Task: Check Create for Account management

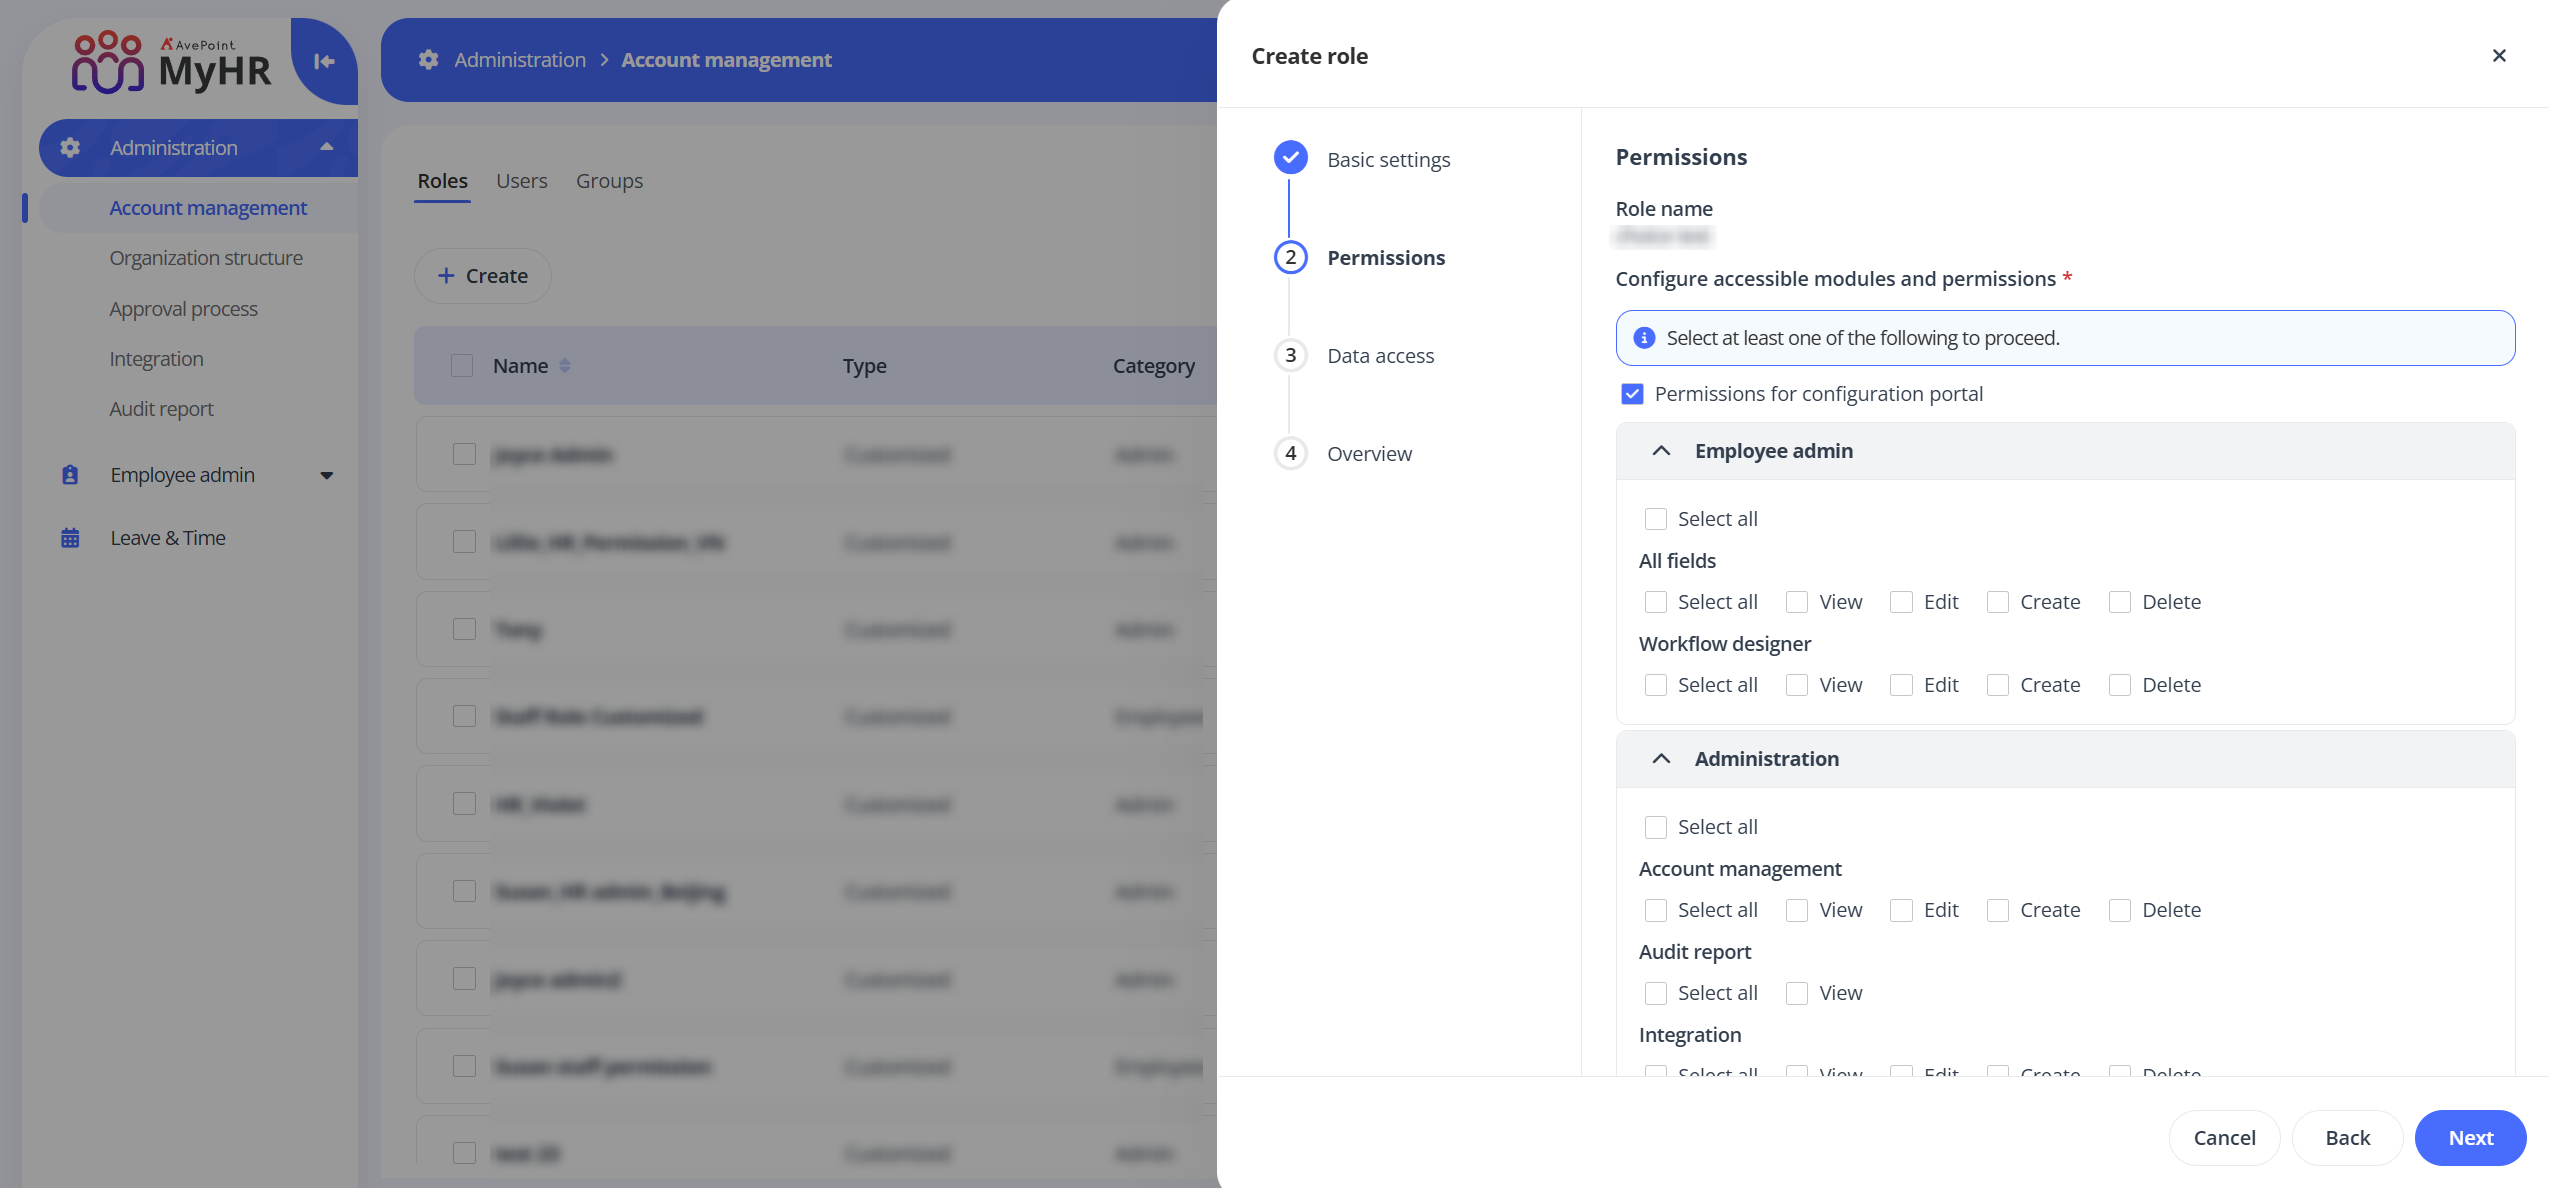Action: pos(1998,910)
